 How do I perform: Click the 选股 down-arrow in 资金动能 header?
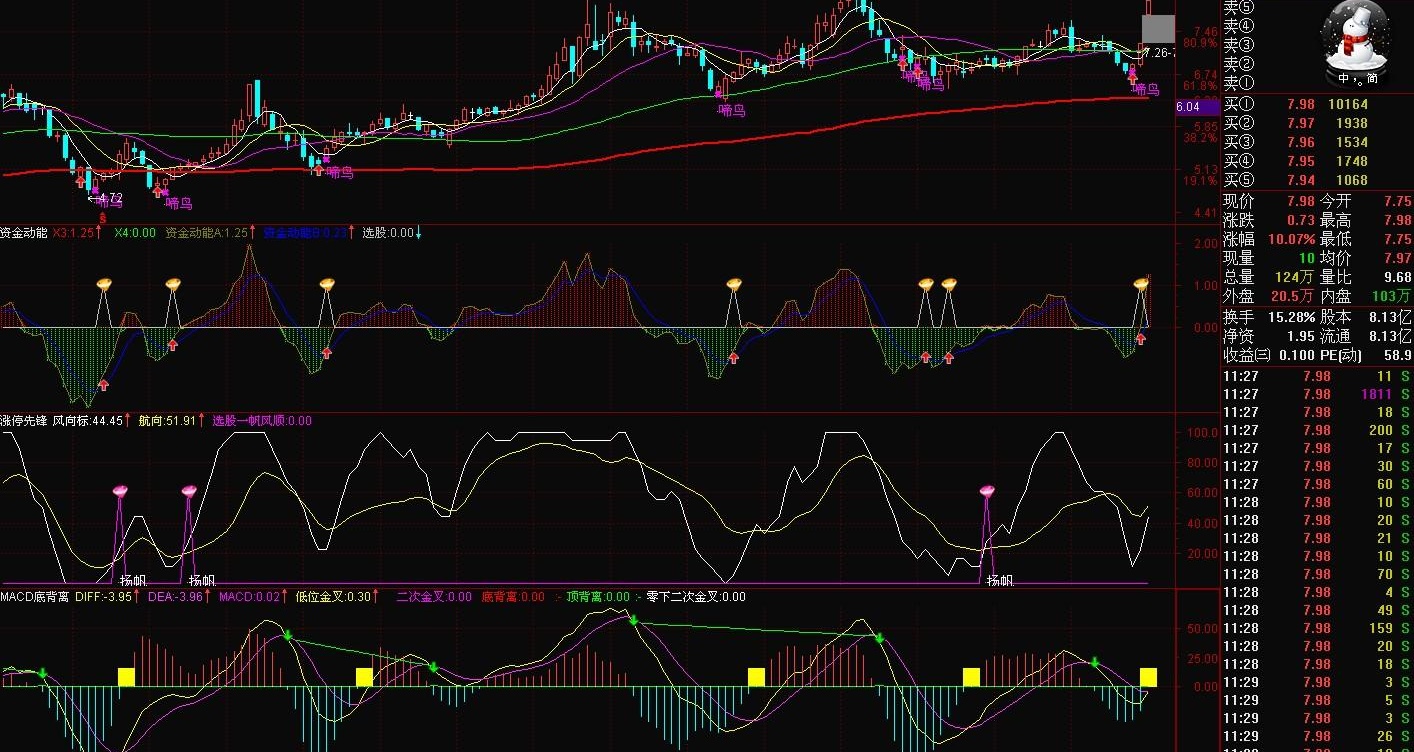point(418,233)
